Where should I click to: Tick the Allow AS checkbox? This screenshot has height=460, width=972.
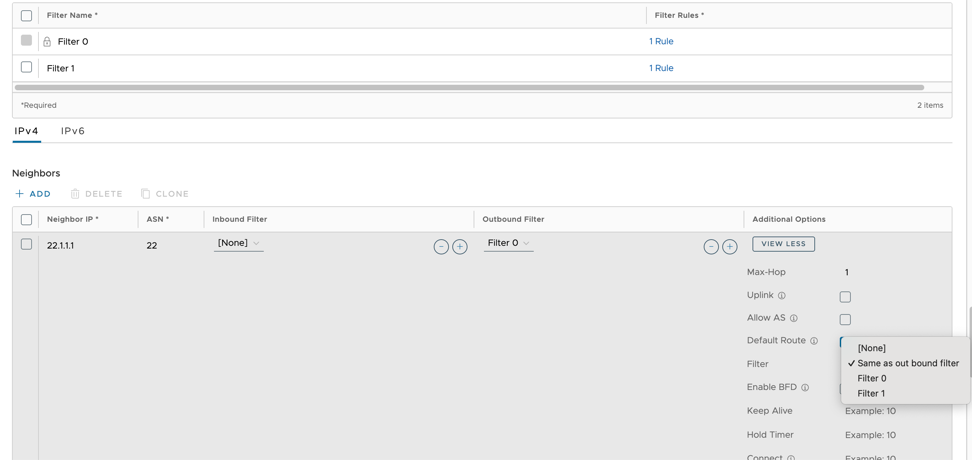[845, 320]
